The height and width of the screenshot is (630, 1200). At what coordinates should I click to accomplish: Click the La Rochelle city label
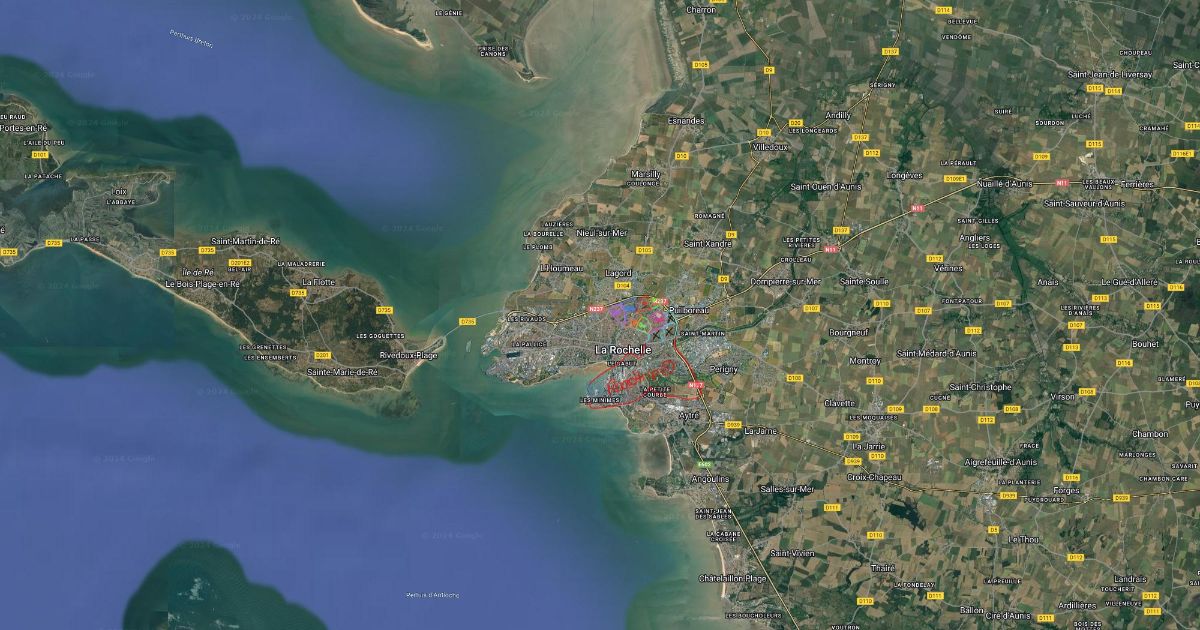tap(622, 350)
